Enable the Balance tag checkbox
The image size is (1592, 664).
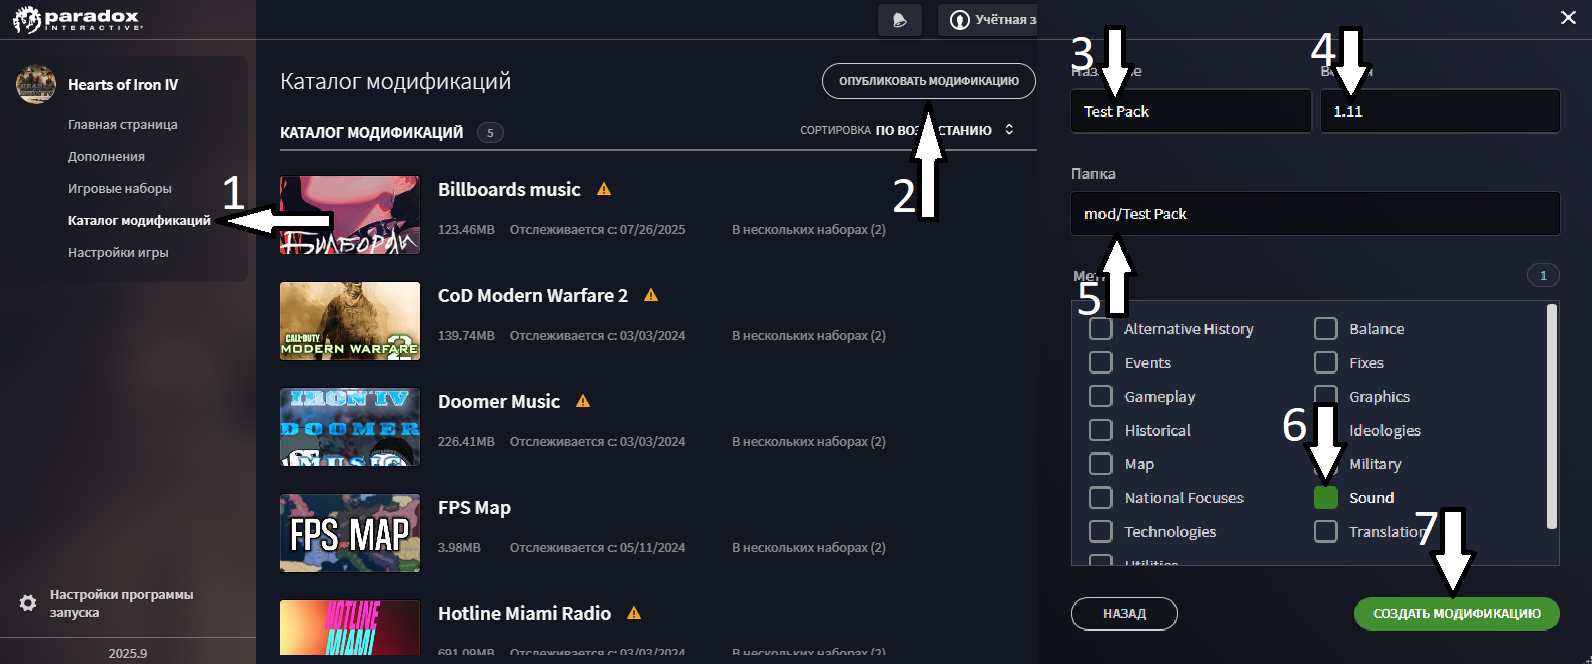tap(1326, 329)
